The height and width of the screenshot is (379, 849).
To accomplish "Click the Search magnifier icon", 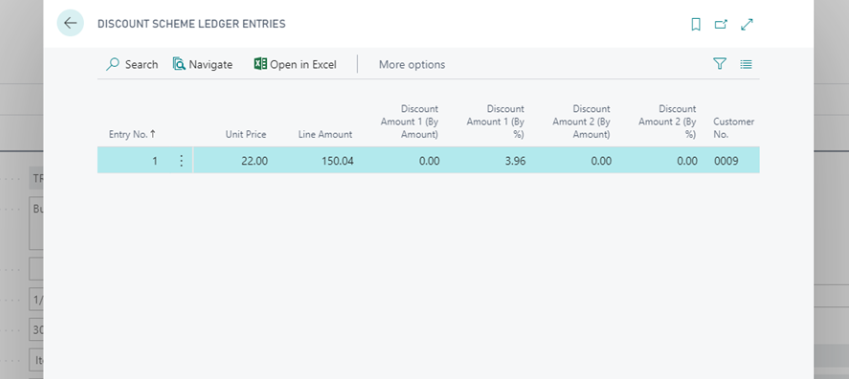I will [x=113, y=64].
